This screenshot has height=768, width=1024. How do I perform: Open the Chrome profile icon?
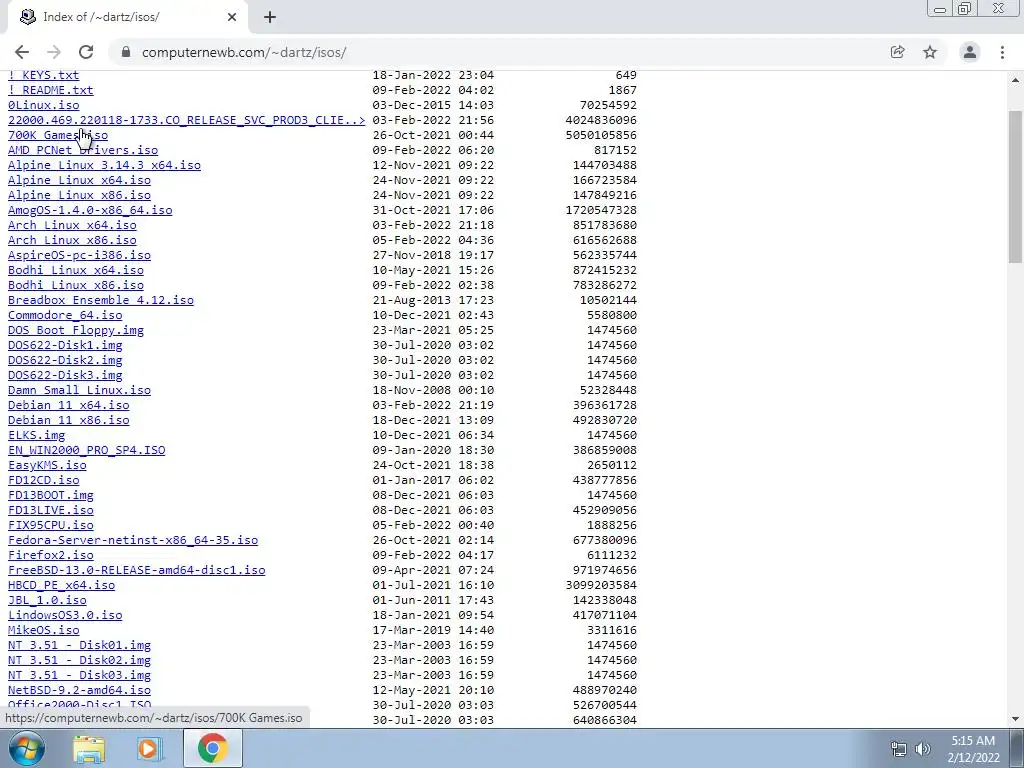coord(970,52)
